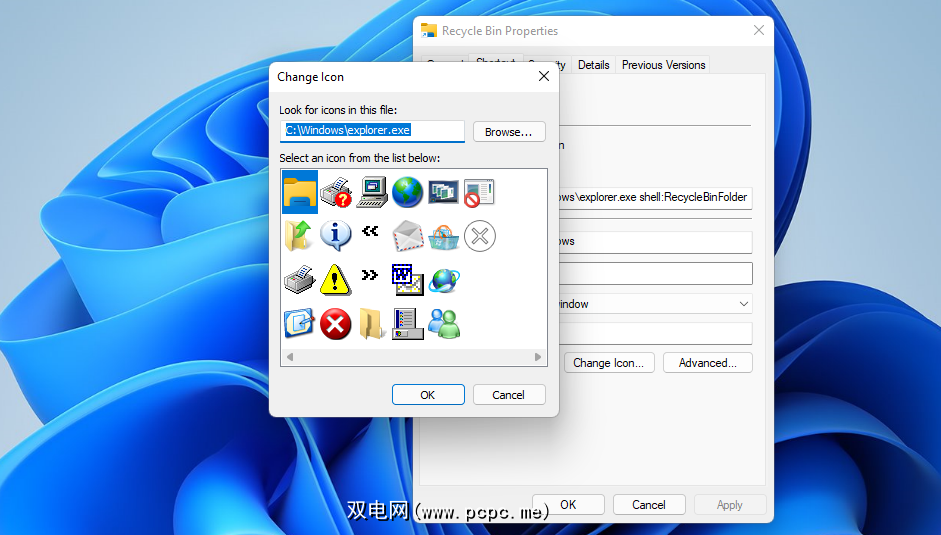Pick the Internet Explorer globe with ring icon

tap(444, 280)
